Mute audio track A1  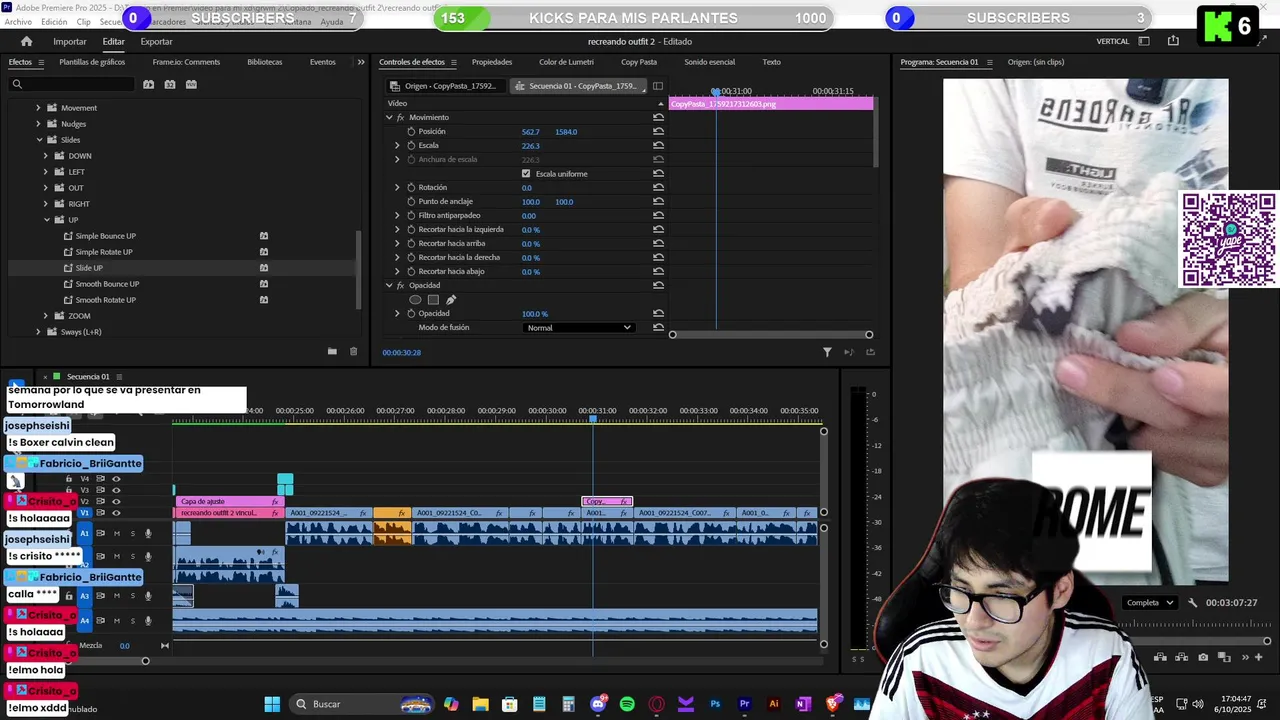(116, 534)
